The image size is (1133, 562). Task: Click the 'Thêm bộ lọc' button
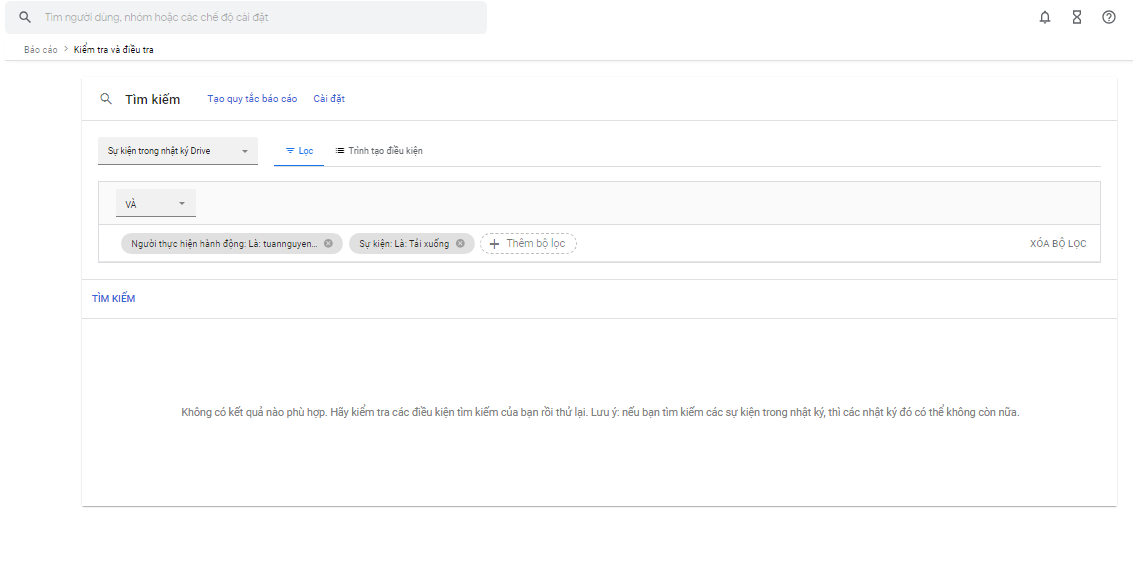tap(528, 243)
